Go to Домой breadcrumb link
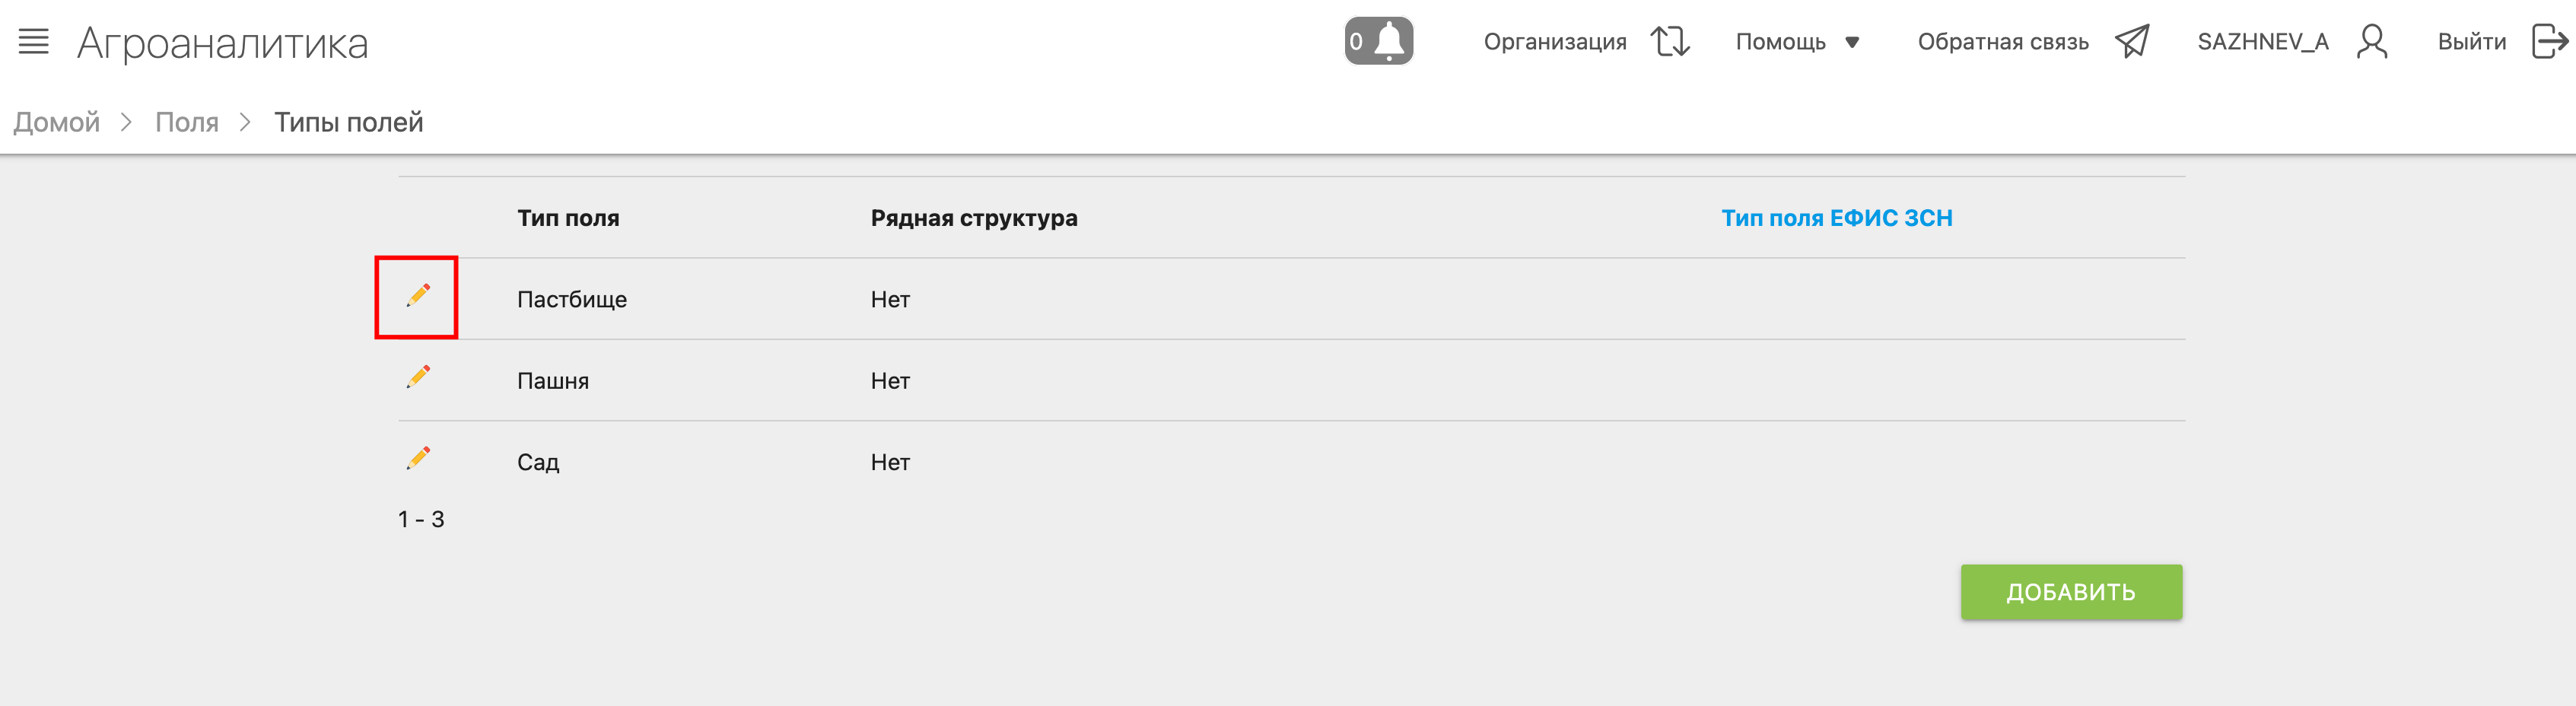This screenshot has height=706, width=2576. coord(57,122)
